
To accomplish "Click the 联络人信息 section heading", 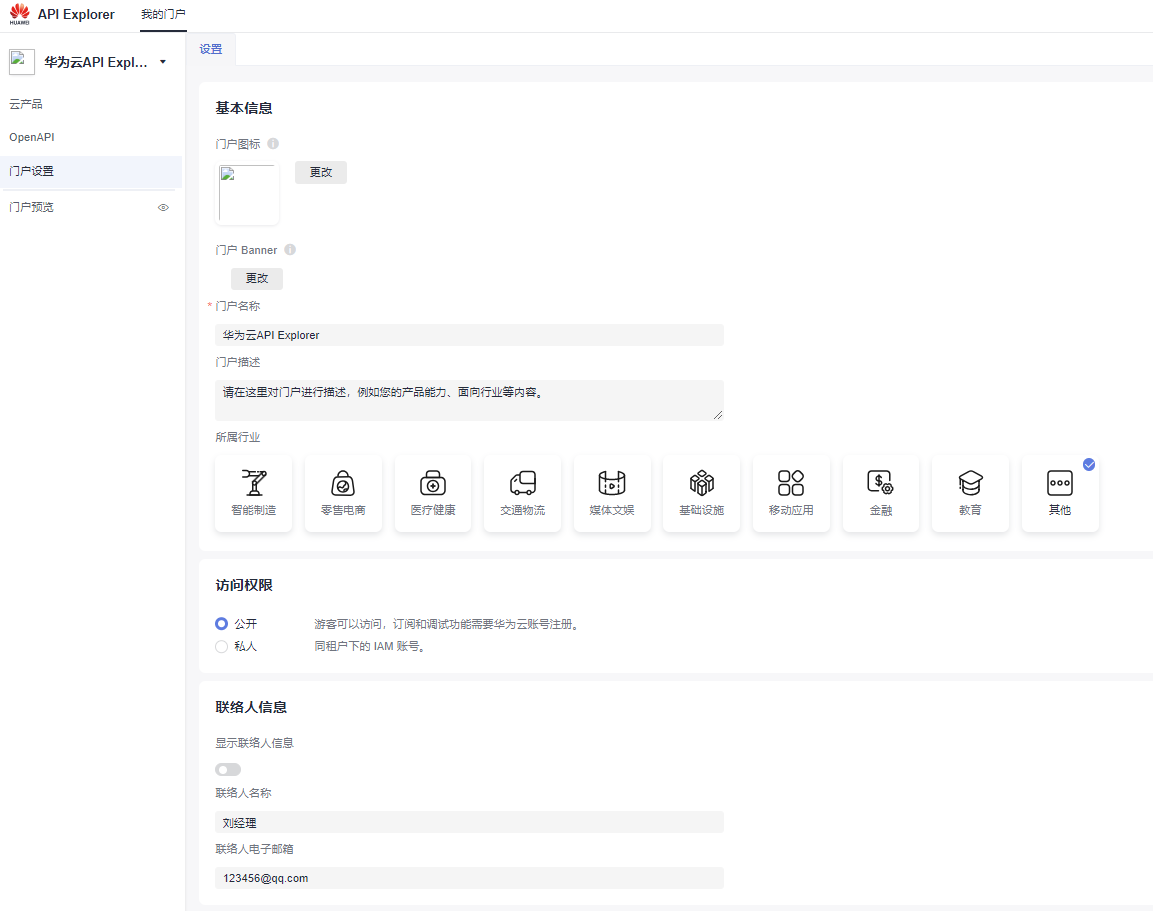I will tap(251, 707).
